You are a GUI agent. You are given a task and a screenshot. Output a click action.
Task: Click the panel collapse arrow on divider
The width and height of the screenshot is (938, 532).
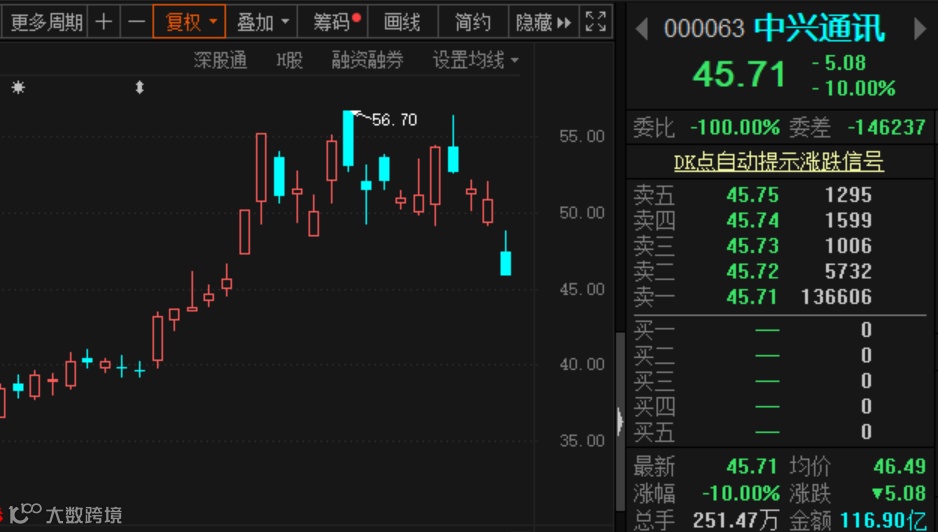pos(620,421)
